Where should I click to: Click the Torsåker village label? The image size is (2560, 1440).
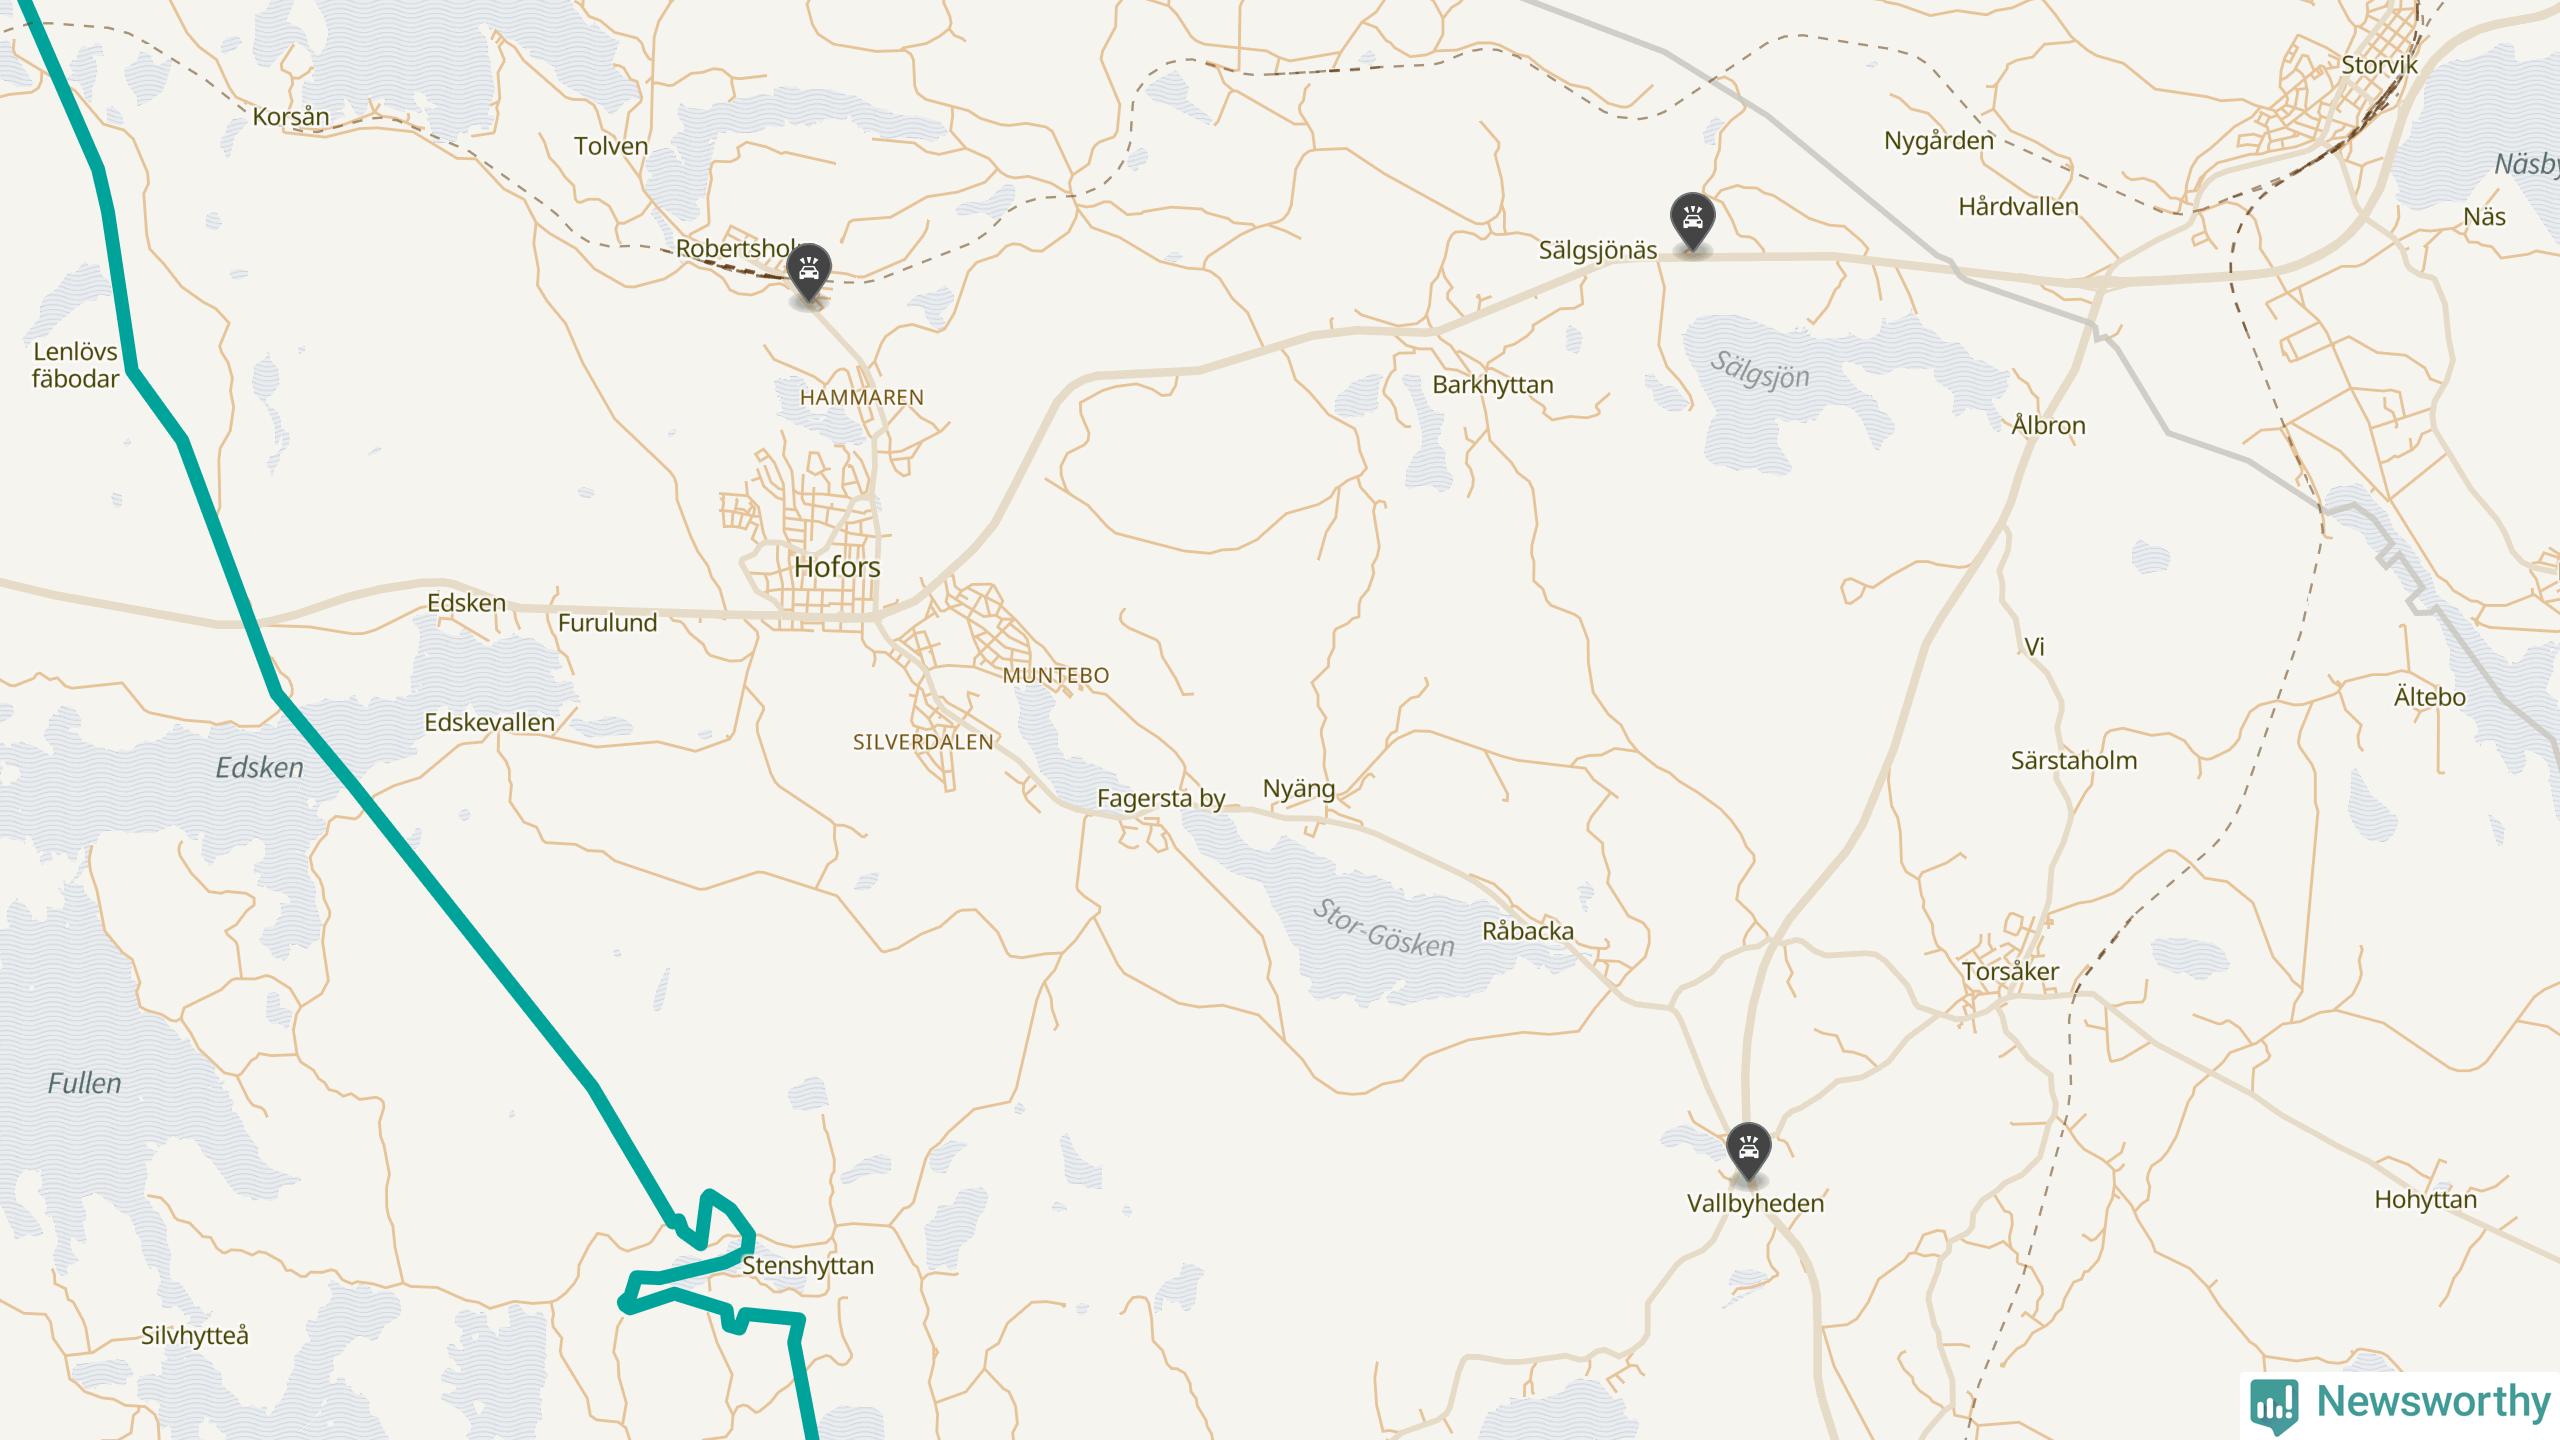[2010, 971]
